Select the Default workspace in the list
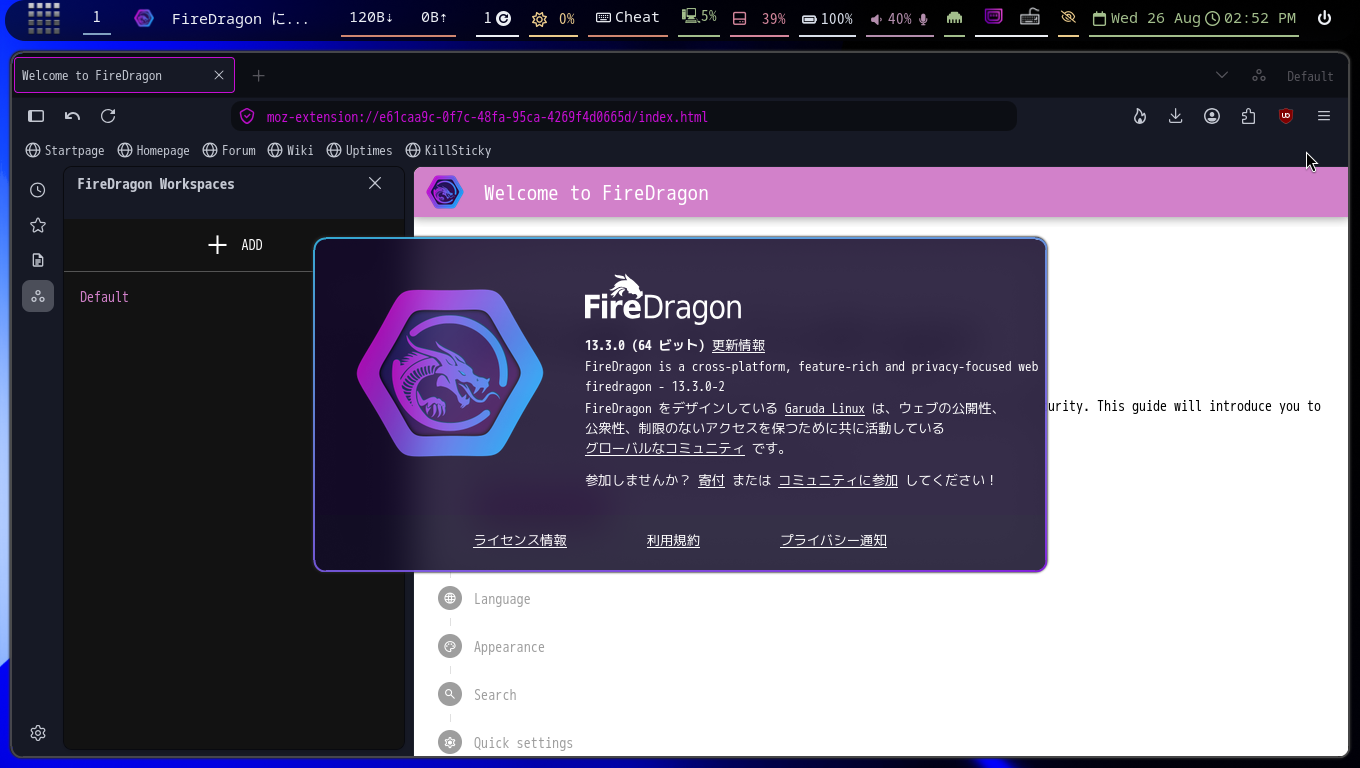Screen dimensions: 1360x768 pos(104,297)
